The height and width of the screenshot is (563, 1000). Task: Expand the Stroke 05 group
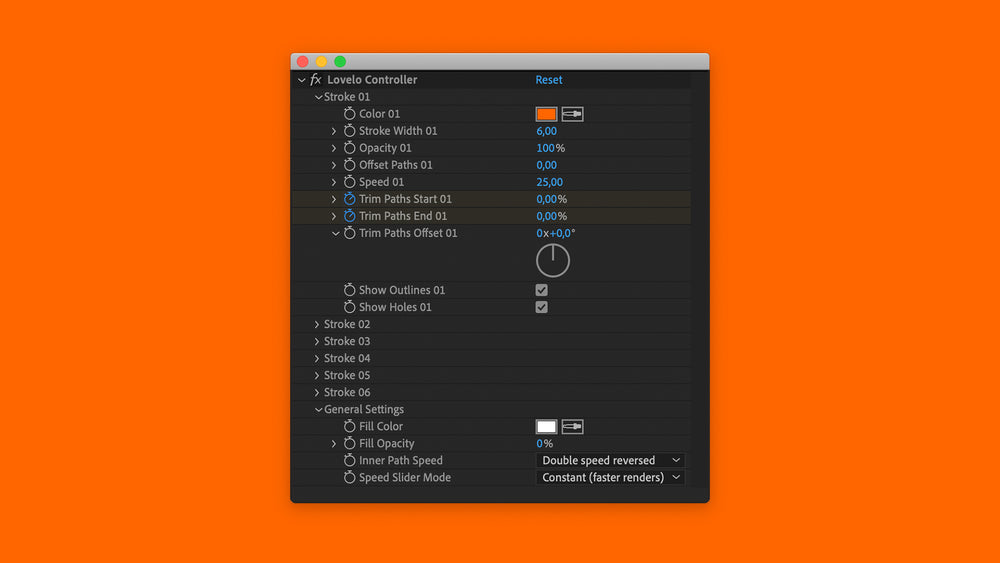[x=317, y=376]
